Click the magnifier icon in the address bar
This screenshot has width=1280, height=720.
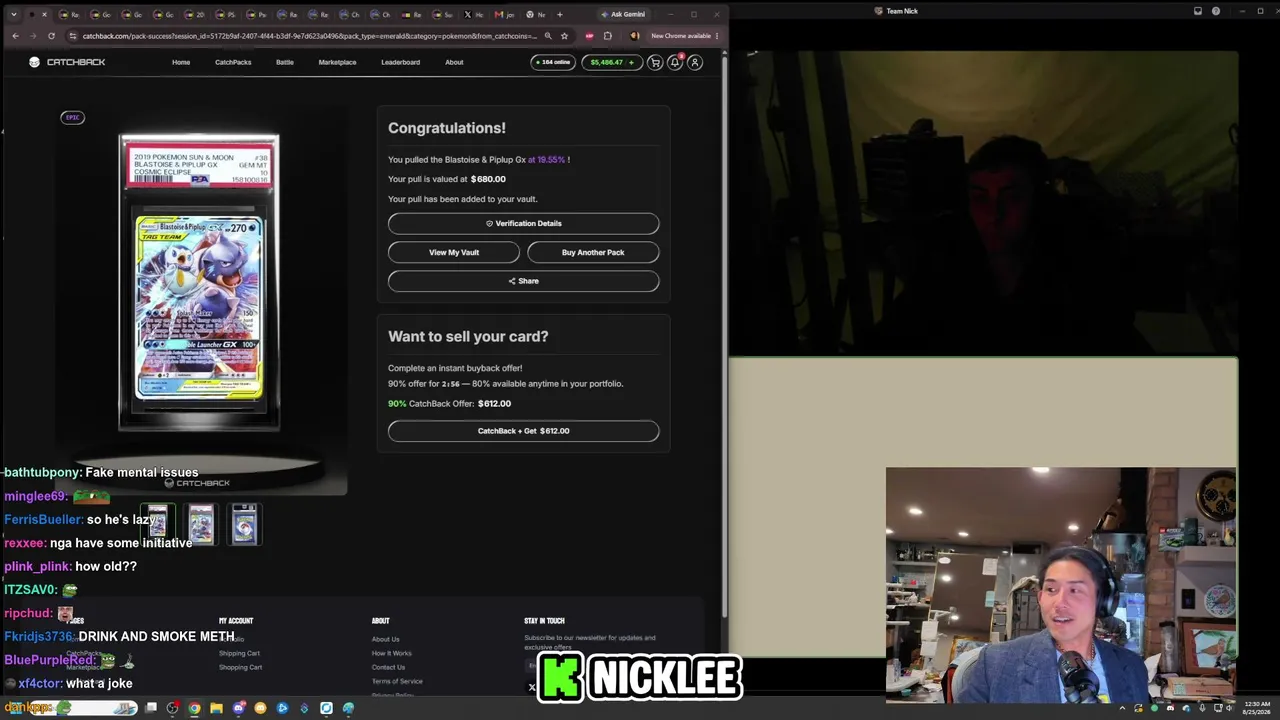[548, 36]
